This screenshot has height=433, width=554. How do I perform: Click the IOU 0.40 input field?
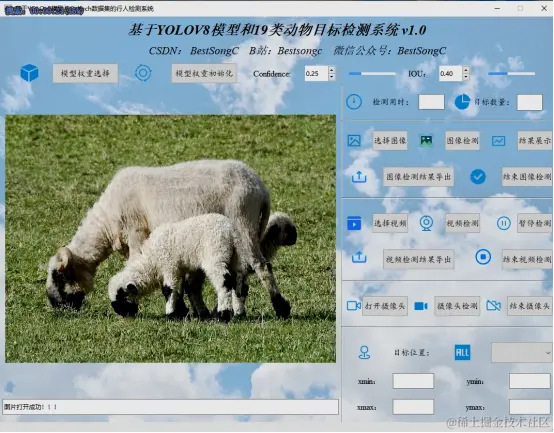[450, 73]
